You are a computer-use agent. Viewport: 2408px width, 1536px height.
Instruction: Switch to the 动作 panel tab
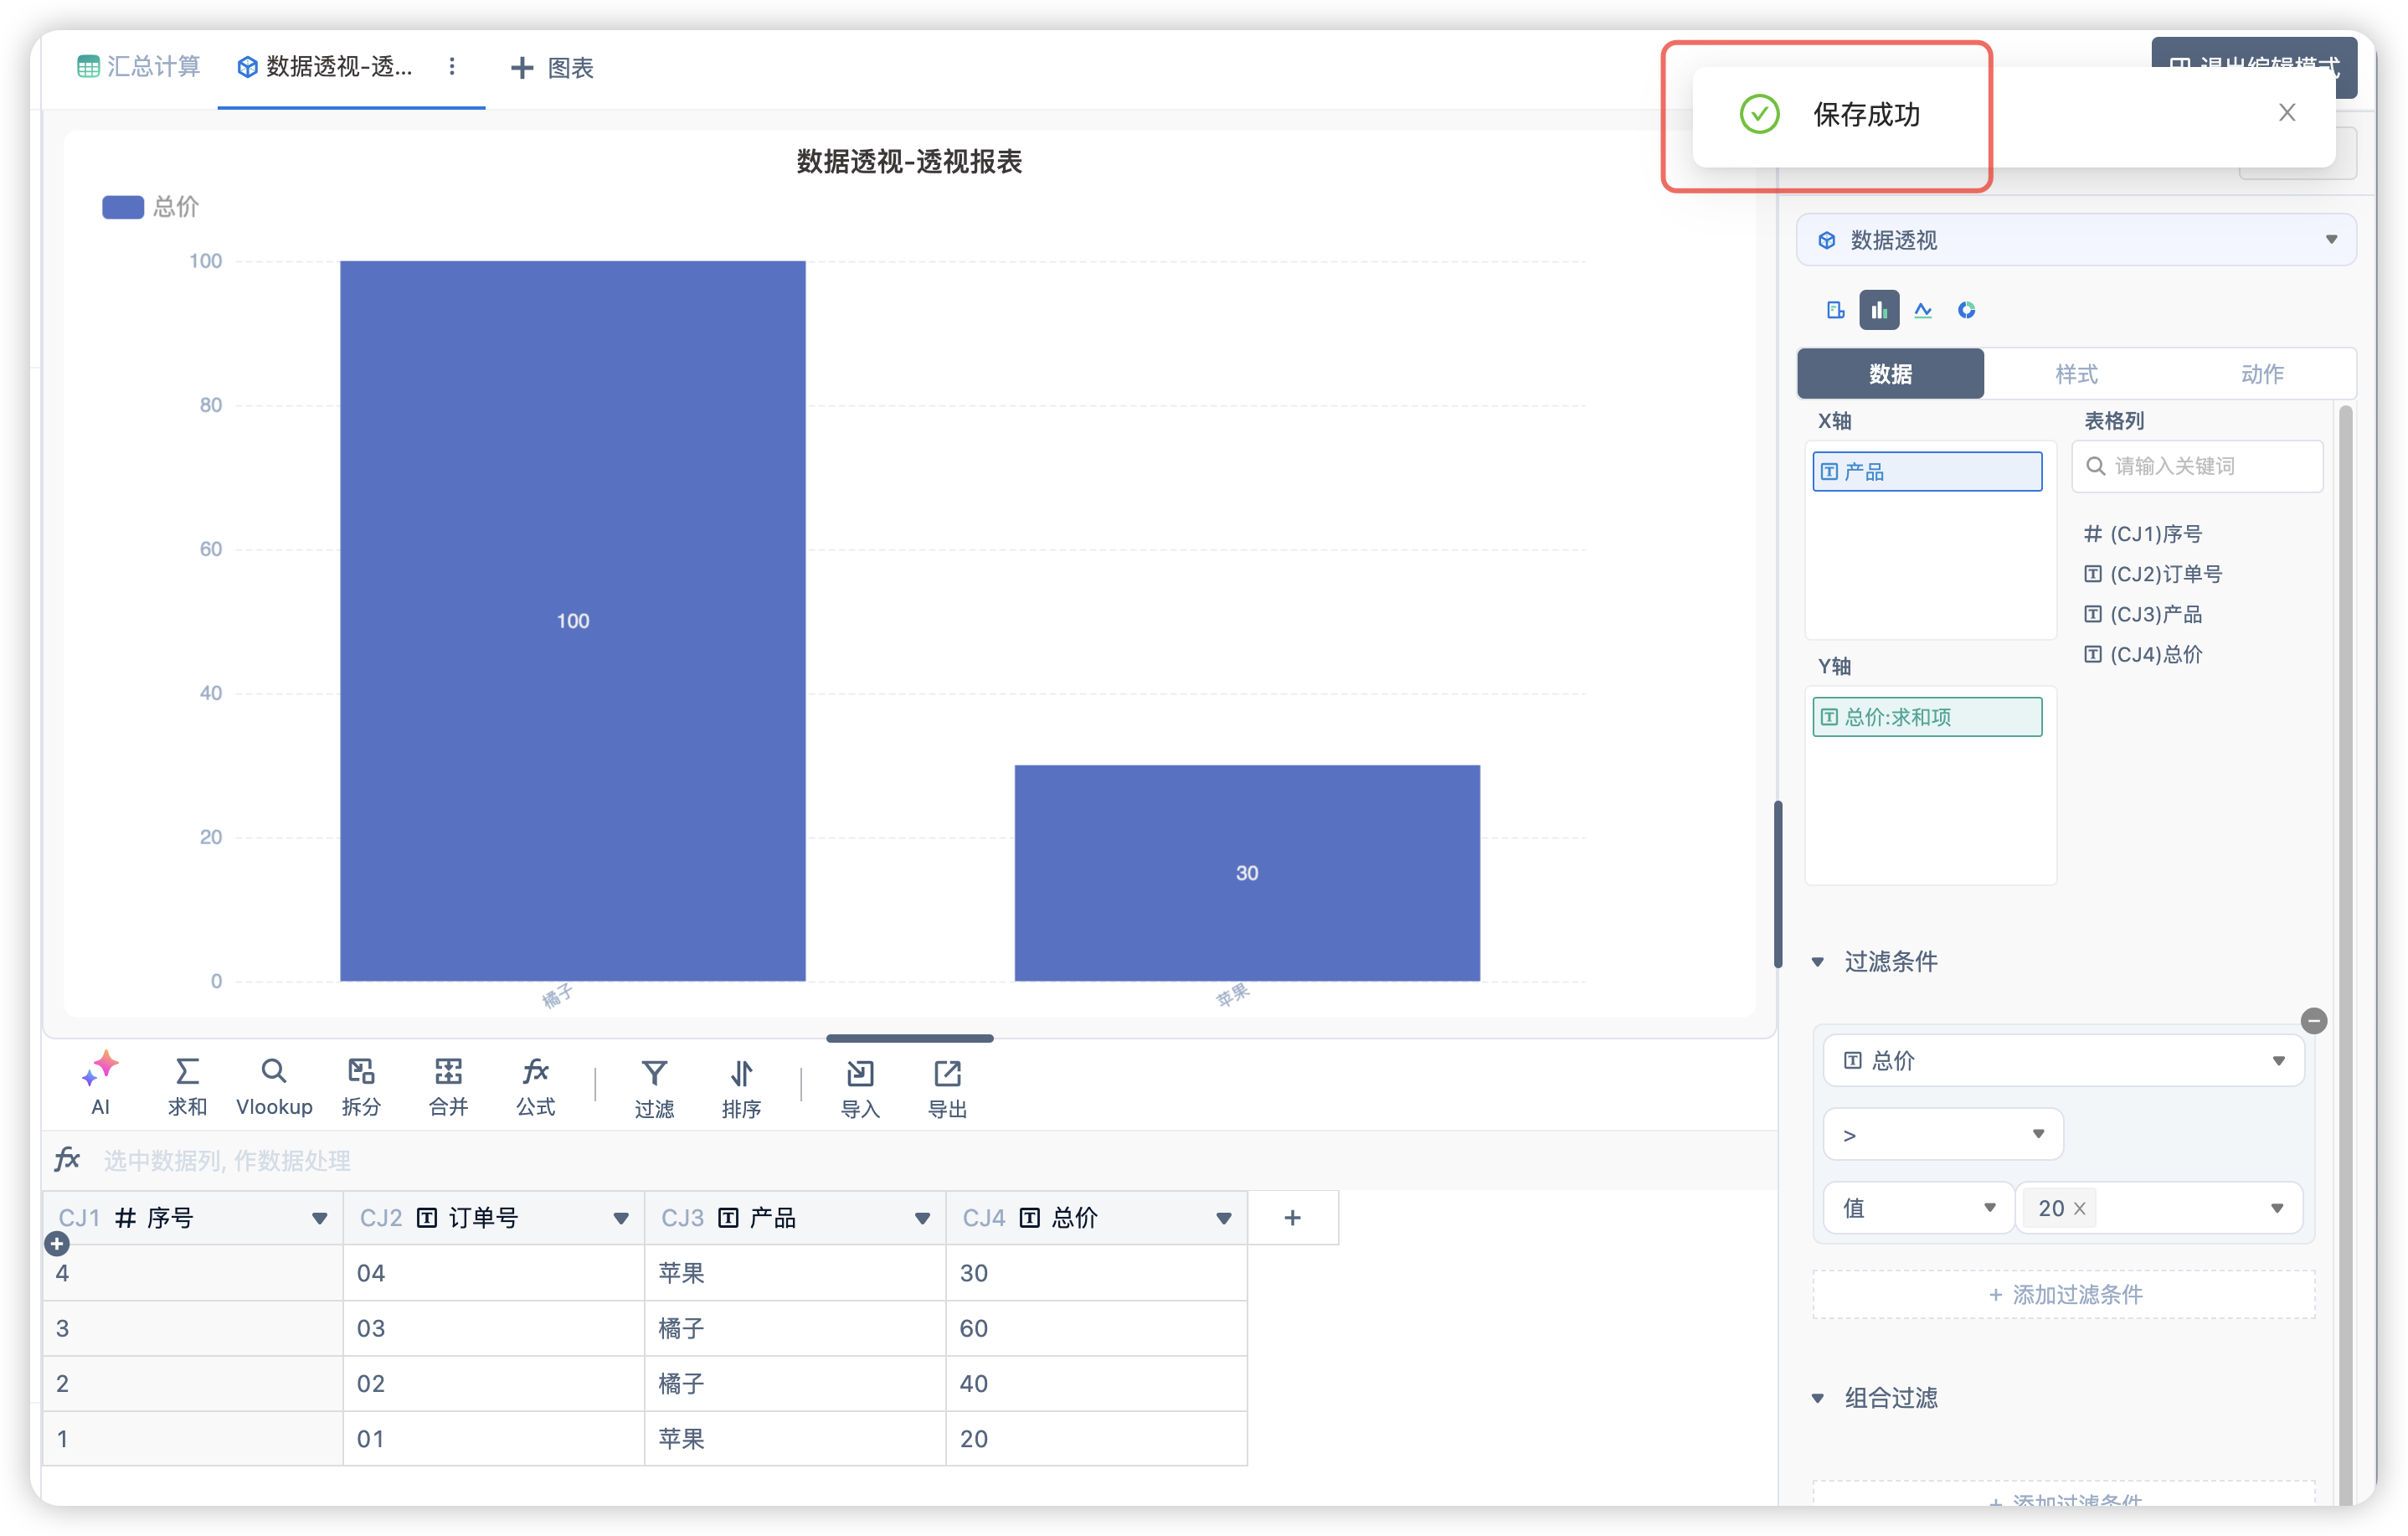2262,374
